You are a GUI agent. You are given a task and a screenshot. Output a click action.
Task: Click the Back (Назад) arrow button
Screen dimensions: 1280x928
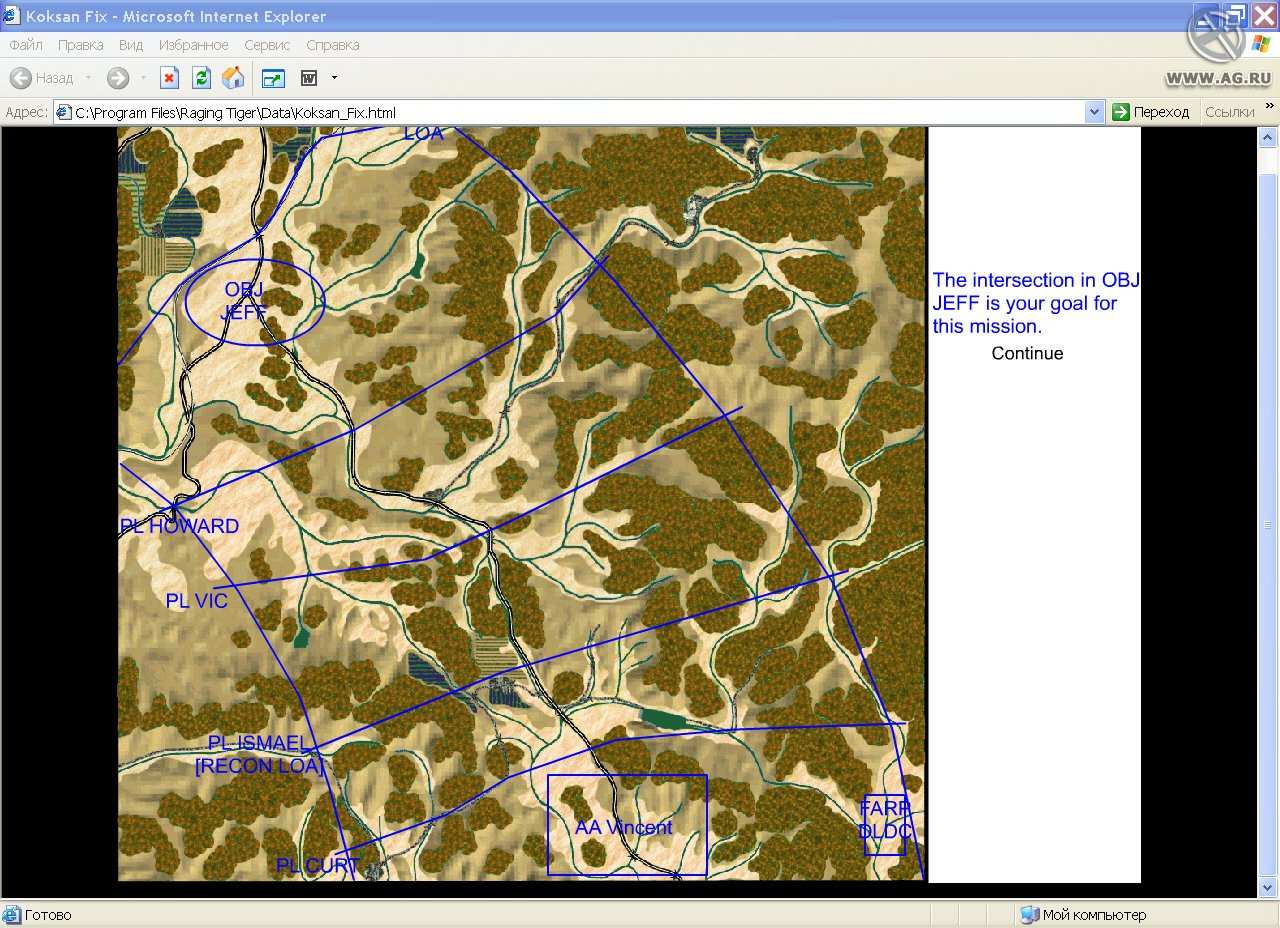[42, 78]
